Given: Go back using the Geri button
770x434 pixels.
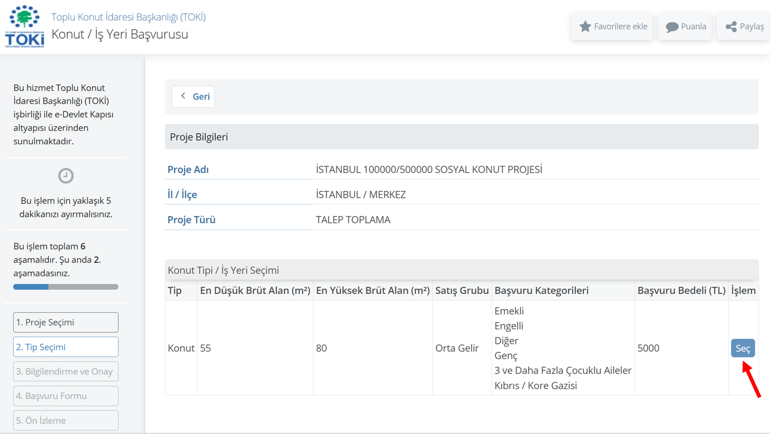Looking at the screenshot, I should (193, 97).
